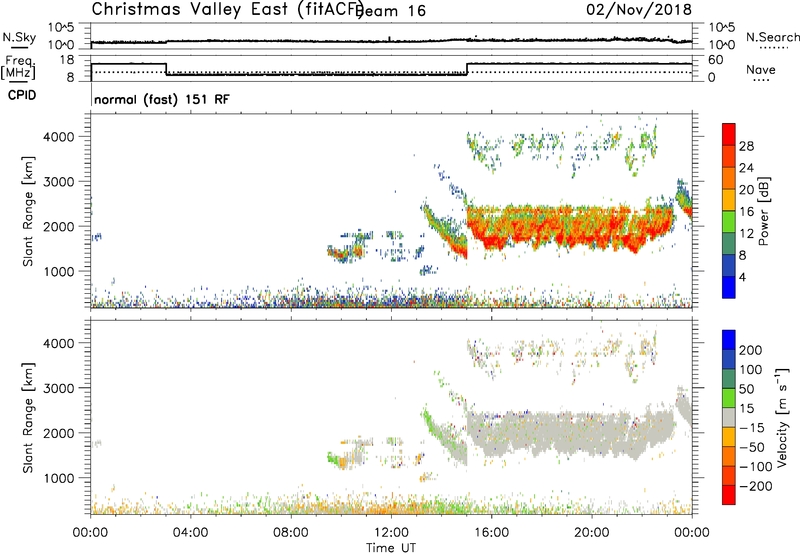Click the 'Slant Range [km]' label of power panel
800x554 pixels.
28,211
